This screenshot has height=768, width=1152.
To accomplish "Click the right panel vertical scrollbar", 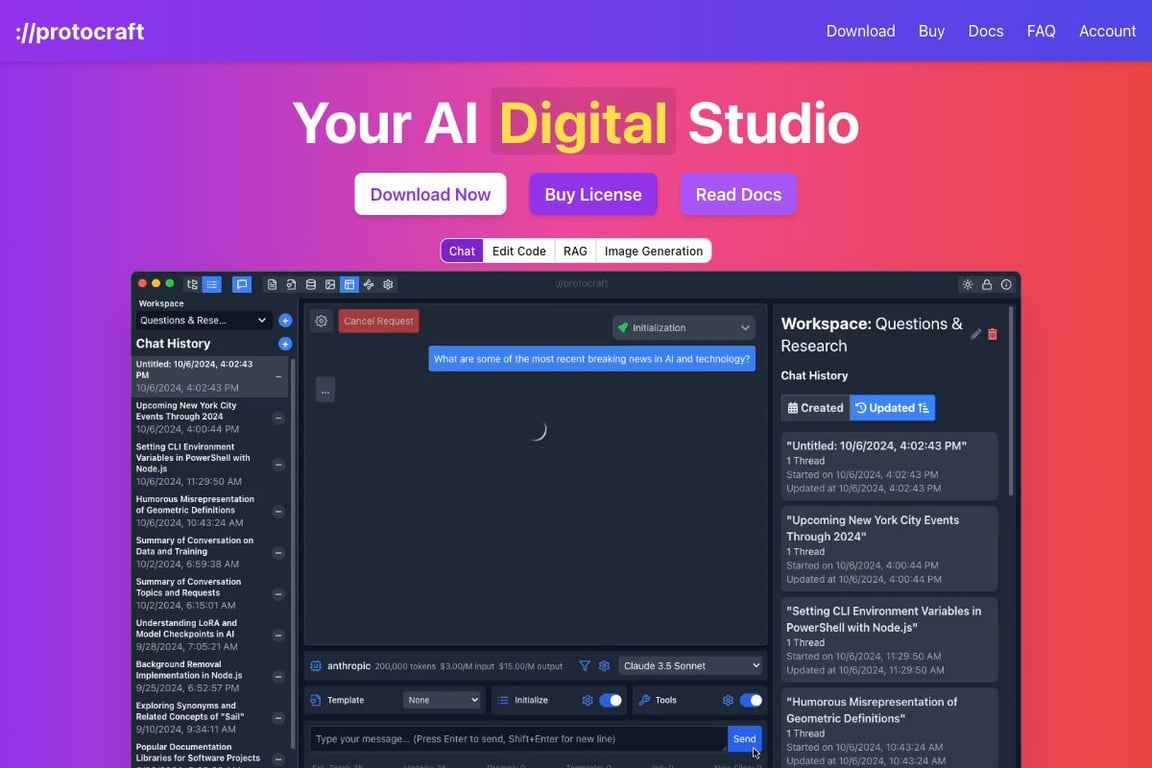I will (x=1011, y=401).
